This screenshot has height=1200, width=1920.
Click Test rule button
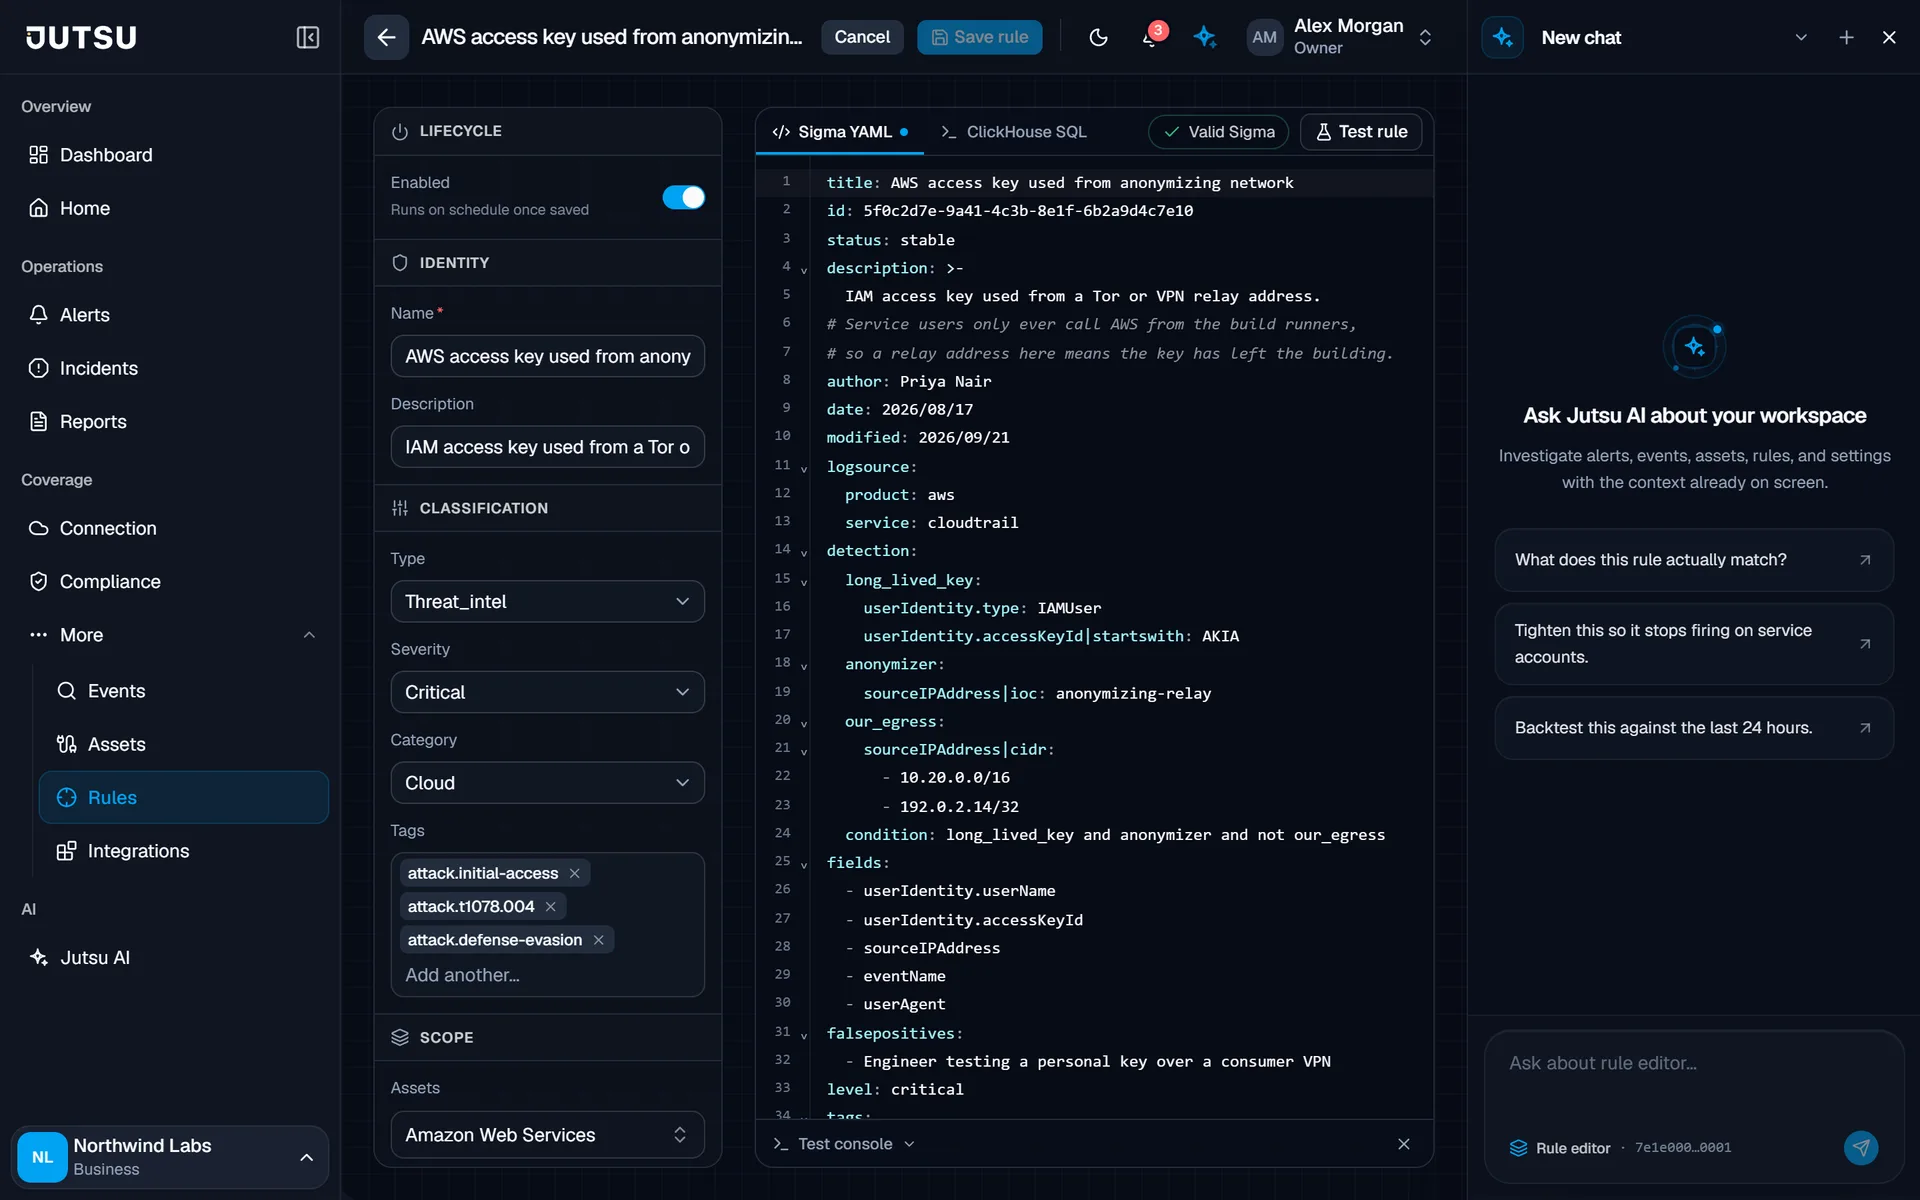pos(1361,132)
